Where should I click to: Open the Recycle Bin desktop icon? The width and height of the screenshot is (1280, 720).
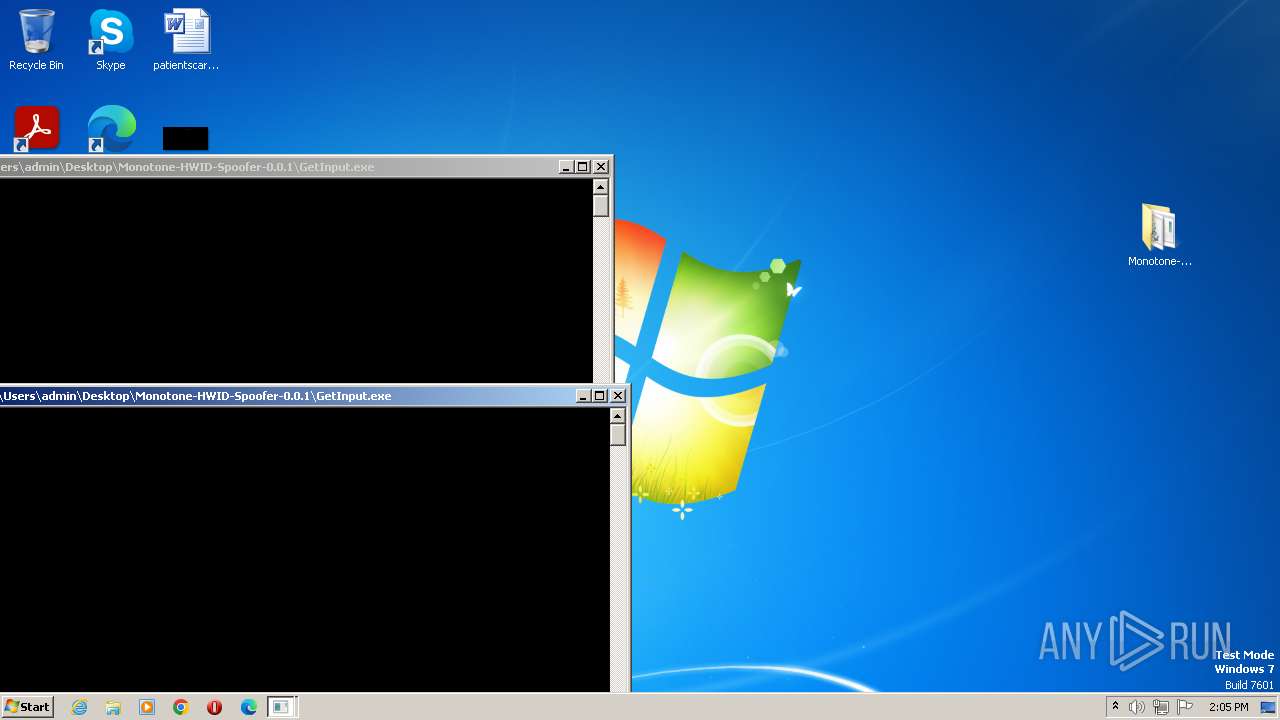[x=36, y=40]
